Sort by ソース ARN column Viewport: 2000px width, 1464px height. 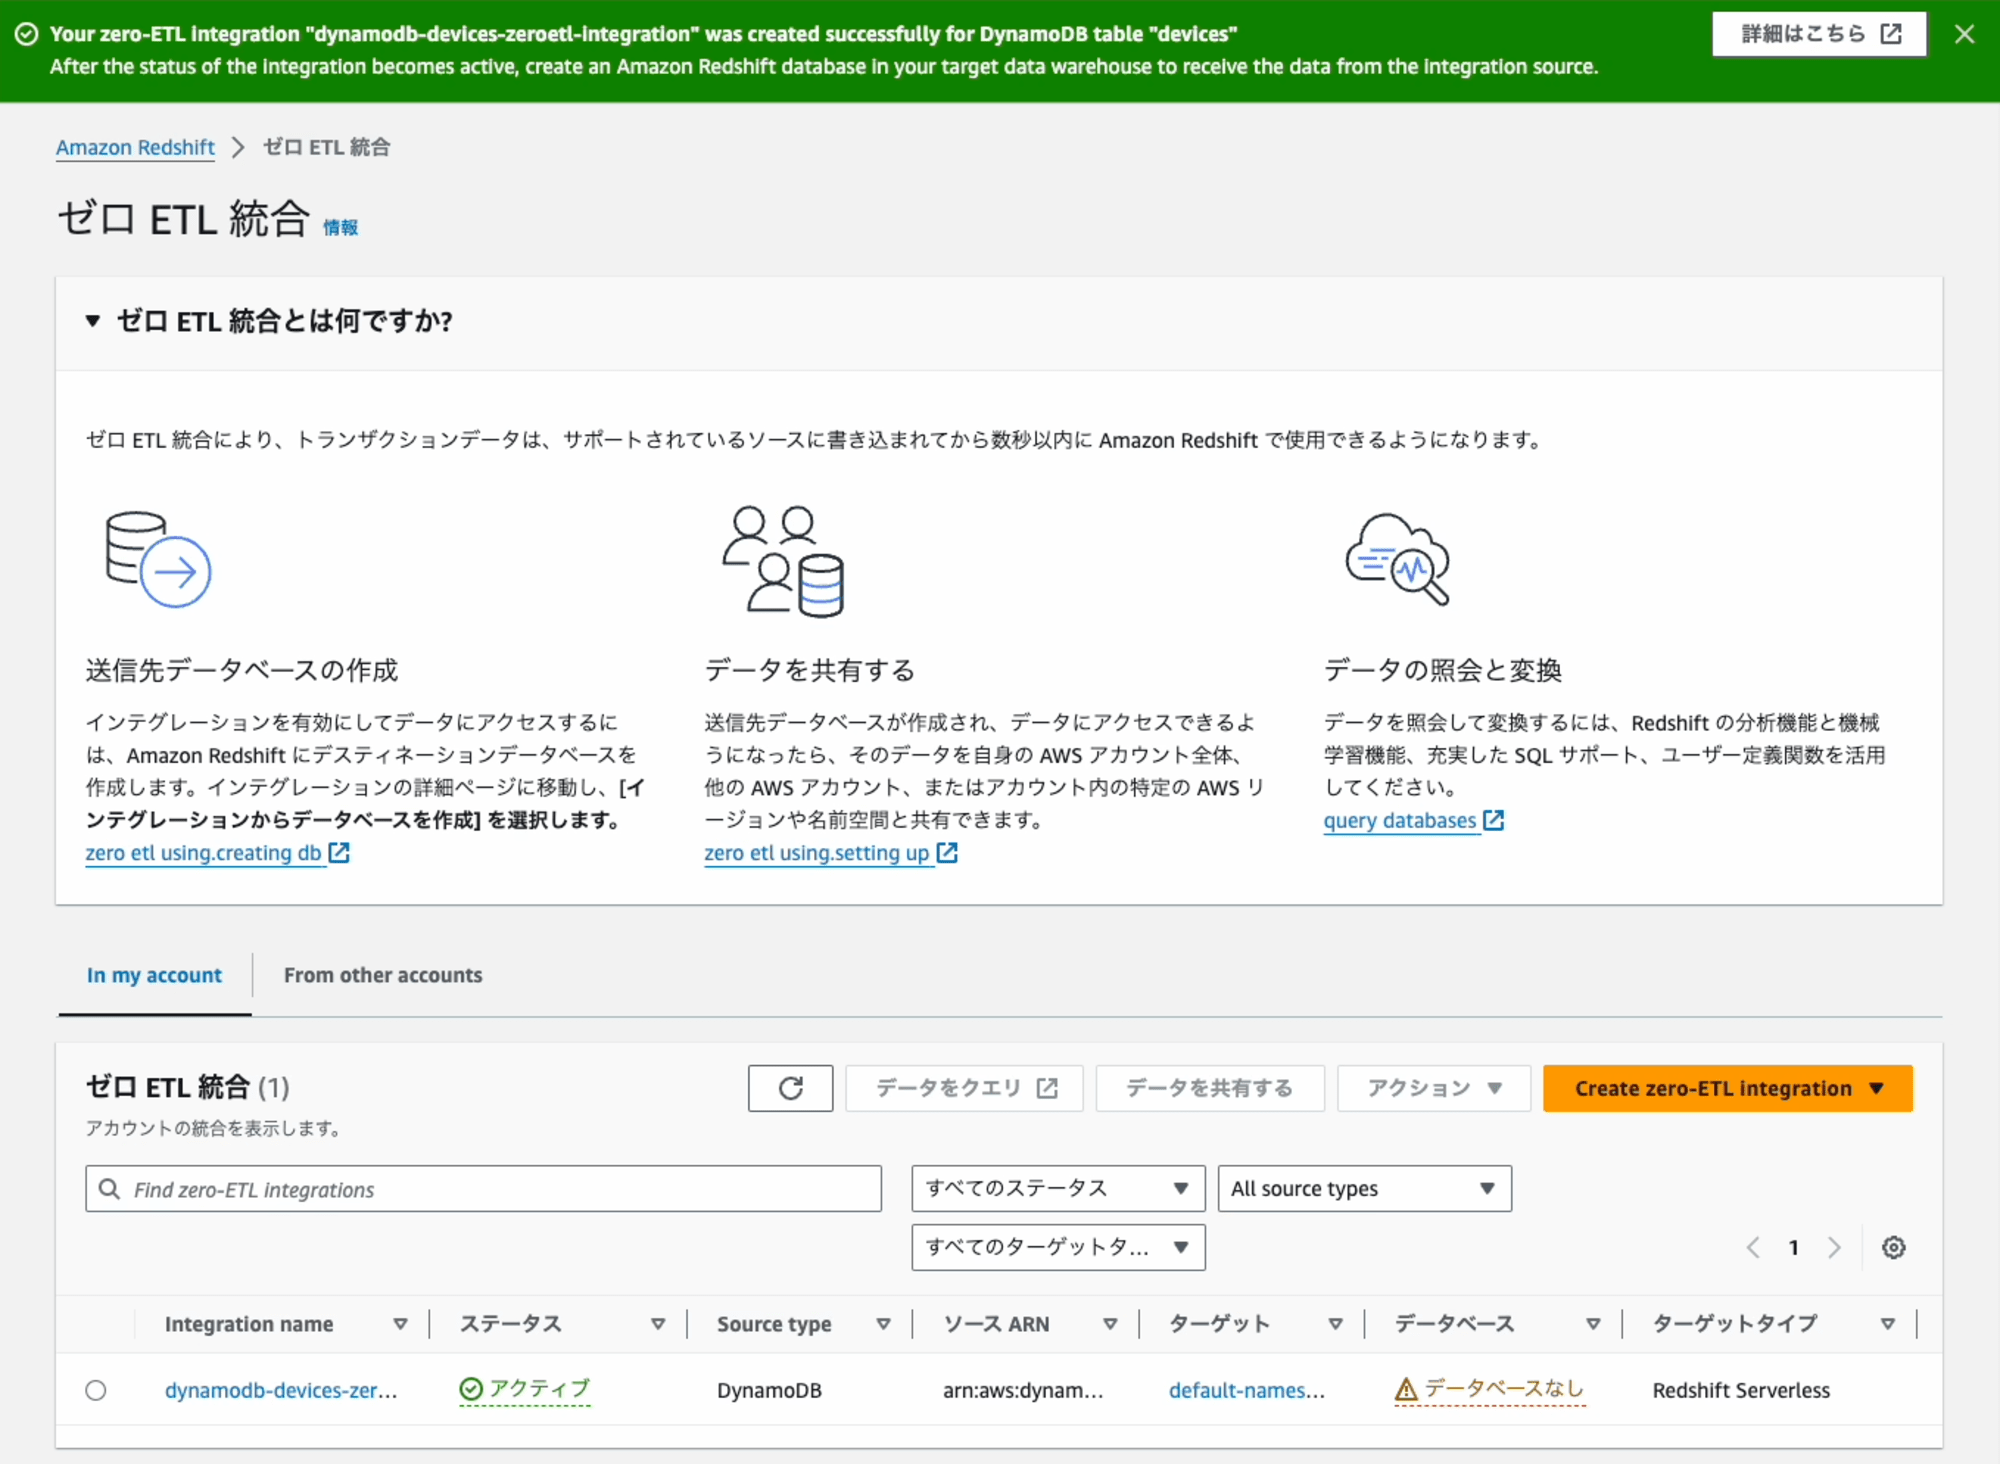1110,1324
